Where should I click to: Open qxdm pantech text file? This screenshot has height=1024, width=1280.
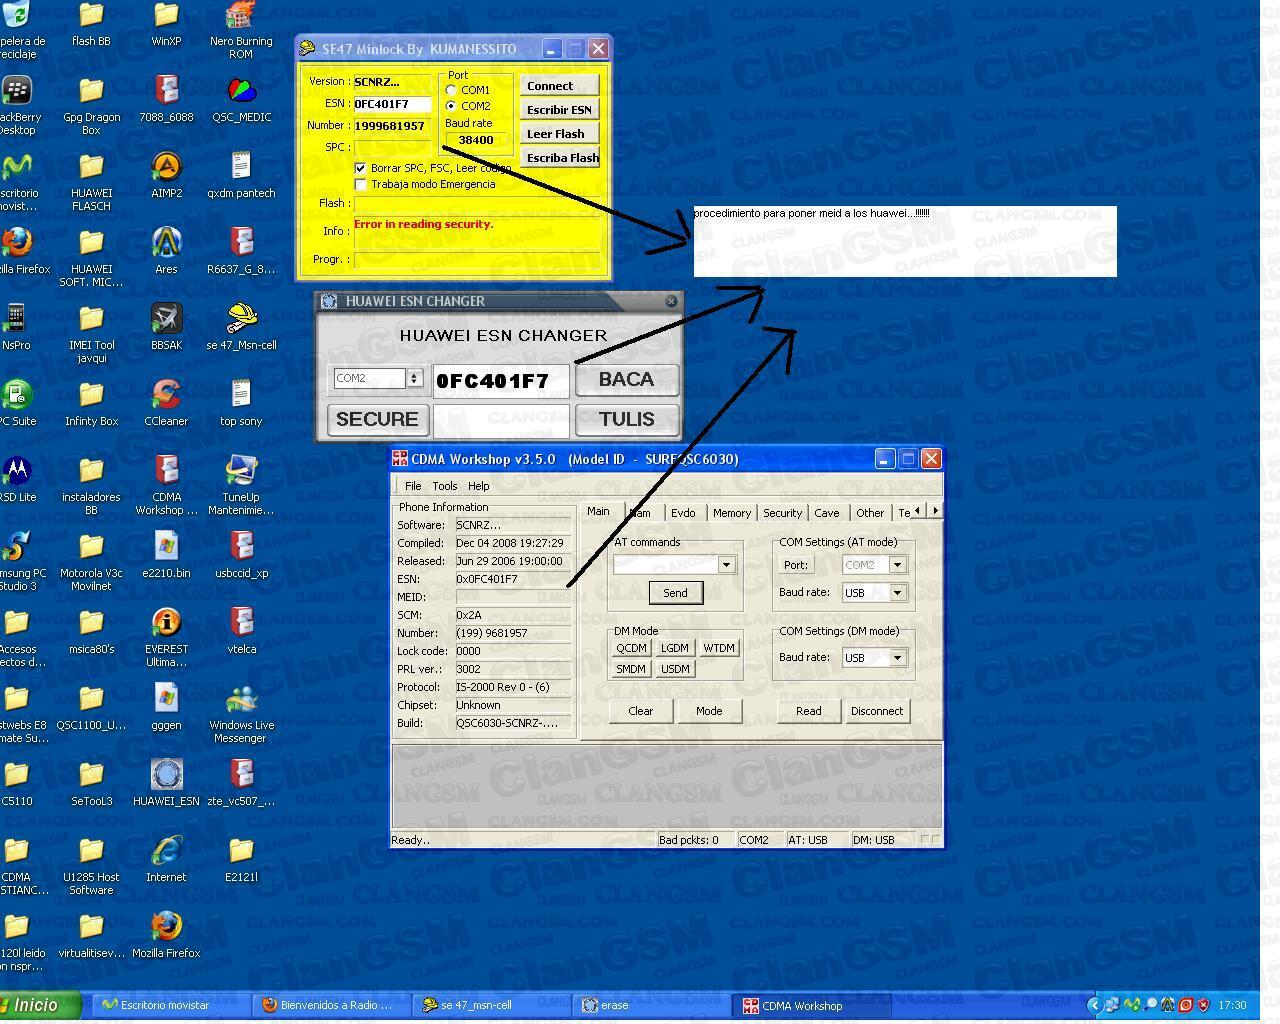241,167
